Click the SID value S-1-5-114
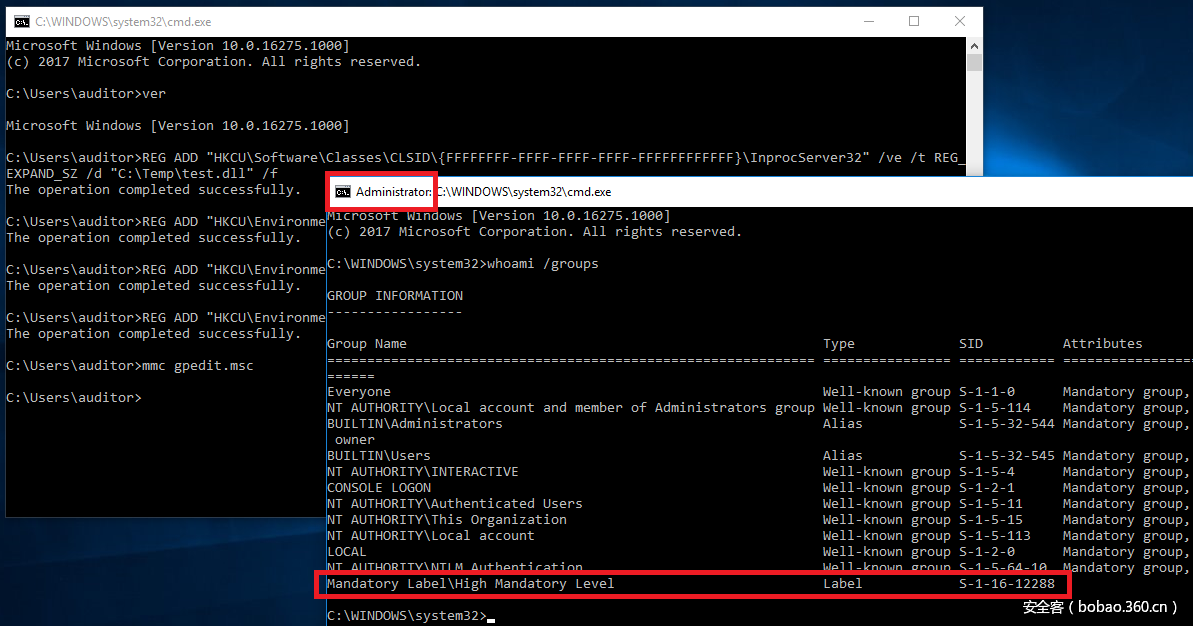This screenshot has height=626, width=1193. (x=994, y=408)
